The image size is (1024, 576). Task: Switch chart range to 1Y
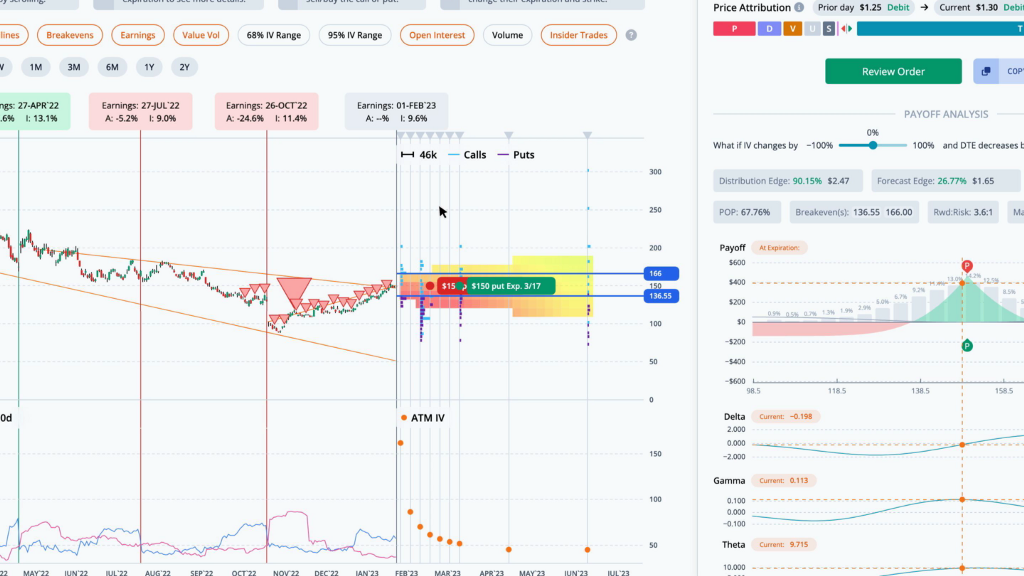pyautogui.click(x=149, y=67)
